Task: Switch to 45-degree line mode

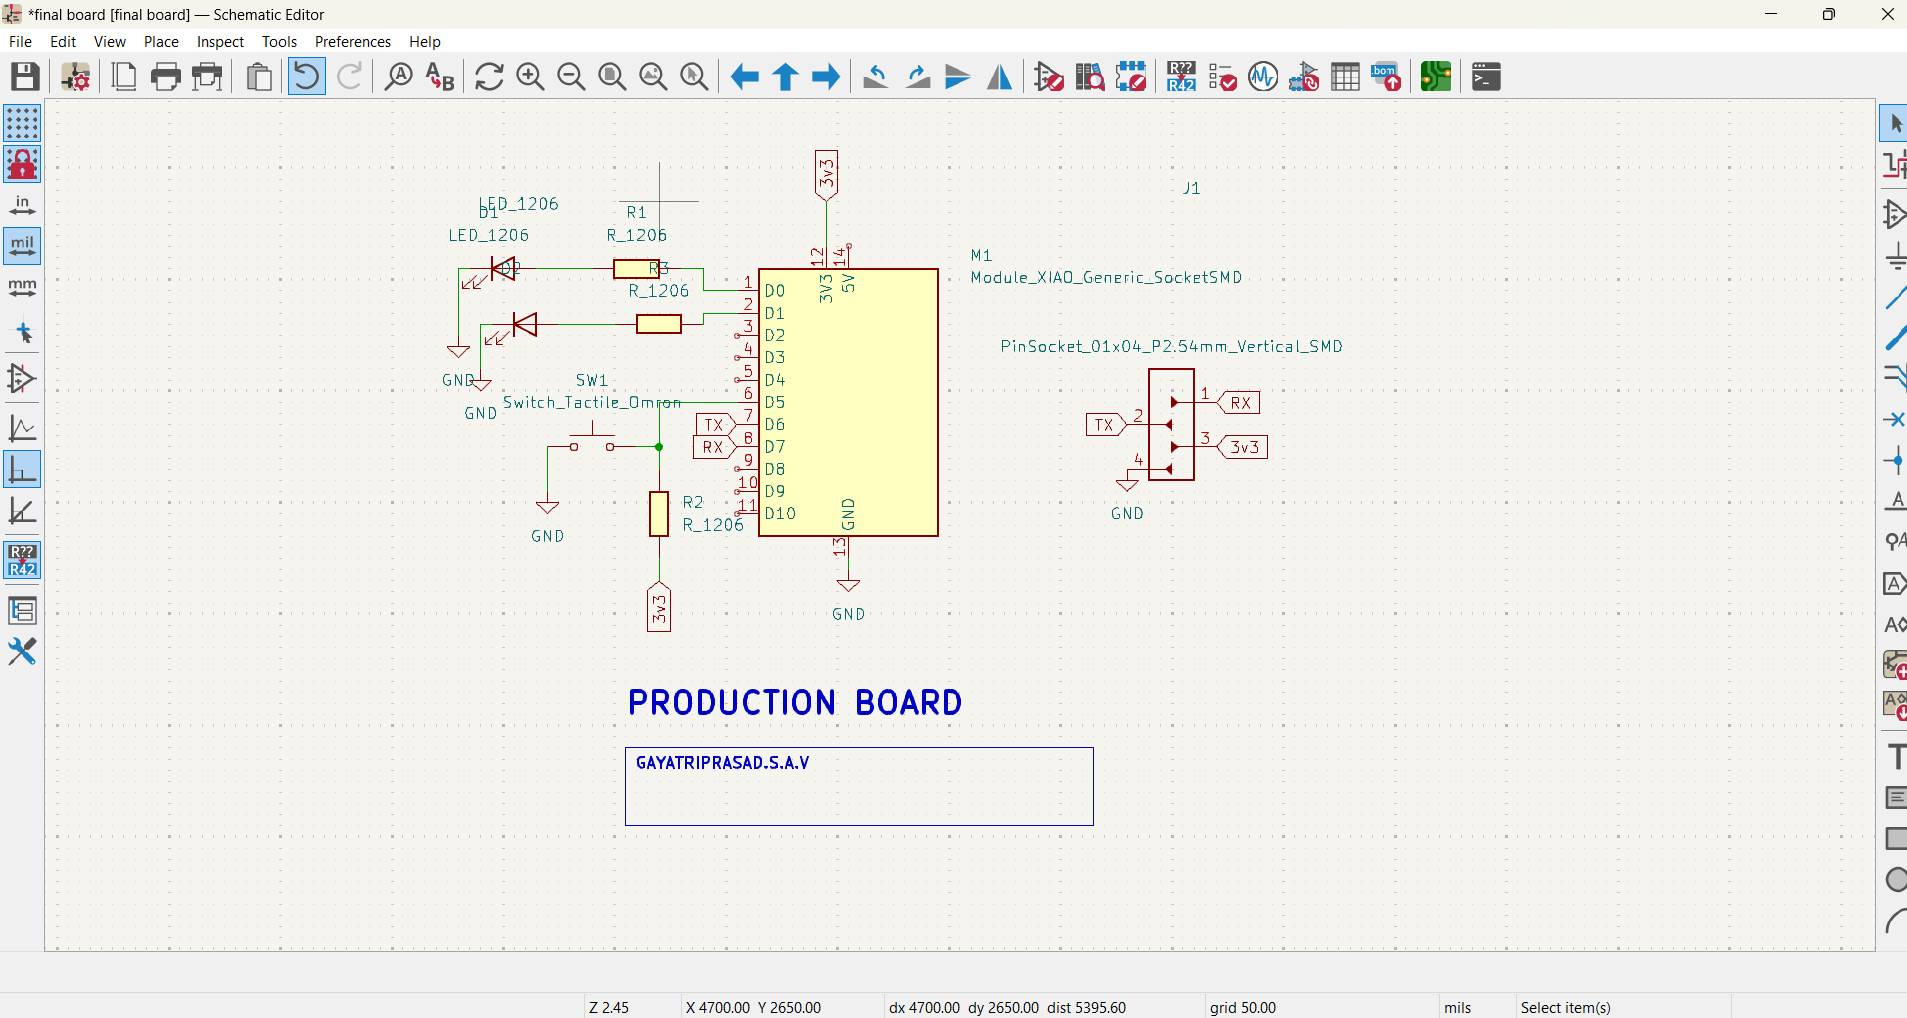Action: 22,511
